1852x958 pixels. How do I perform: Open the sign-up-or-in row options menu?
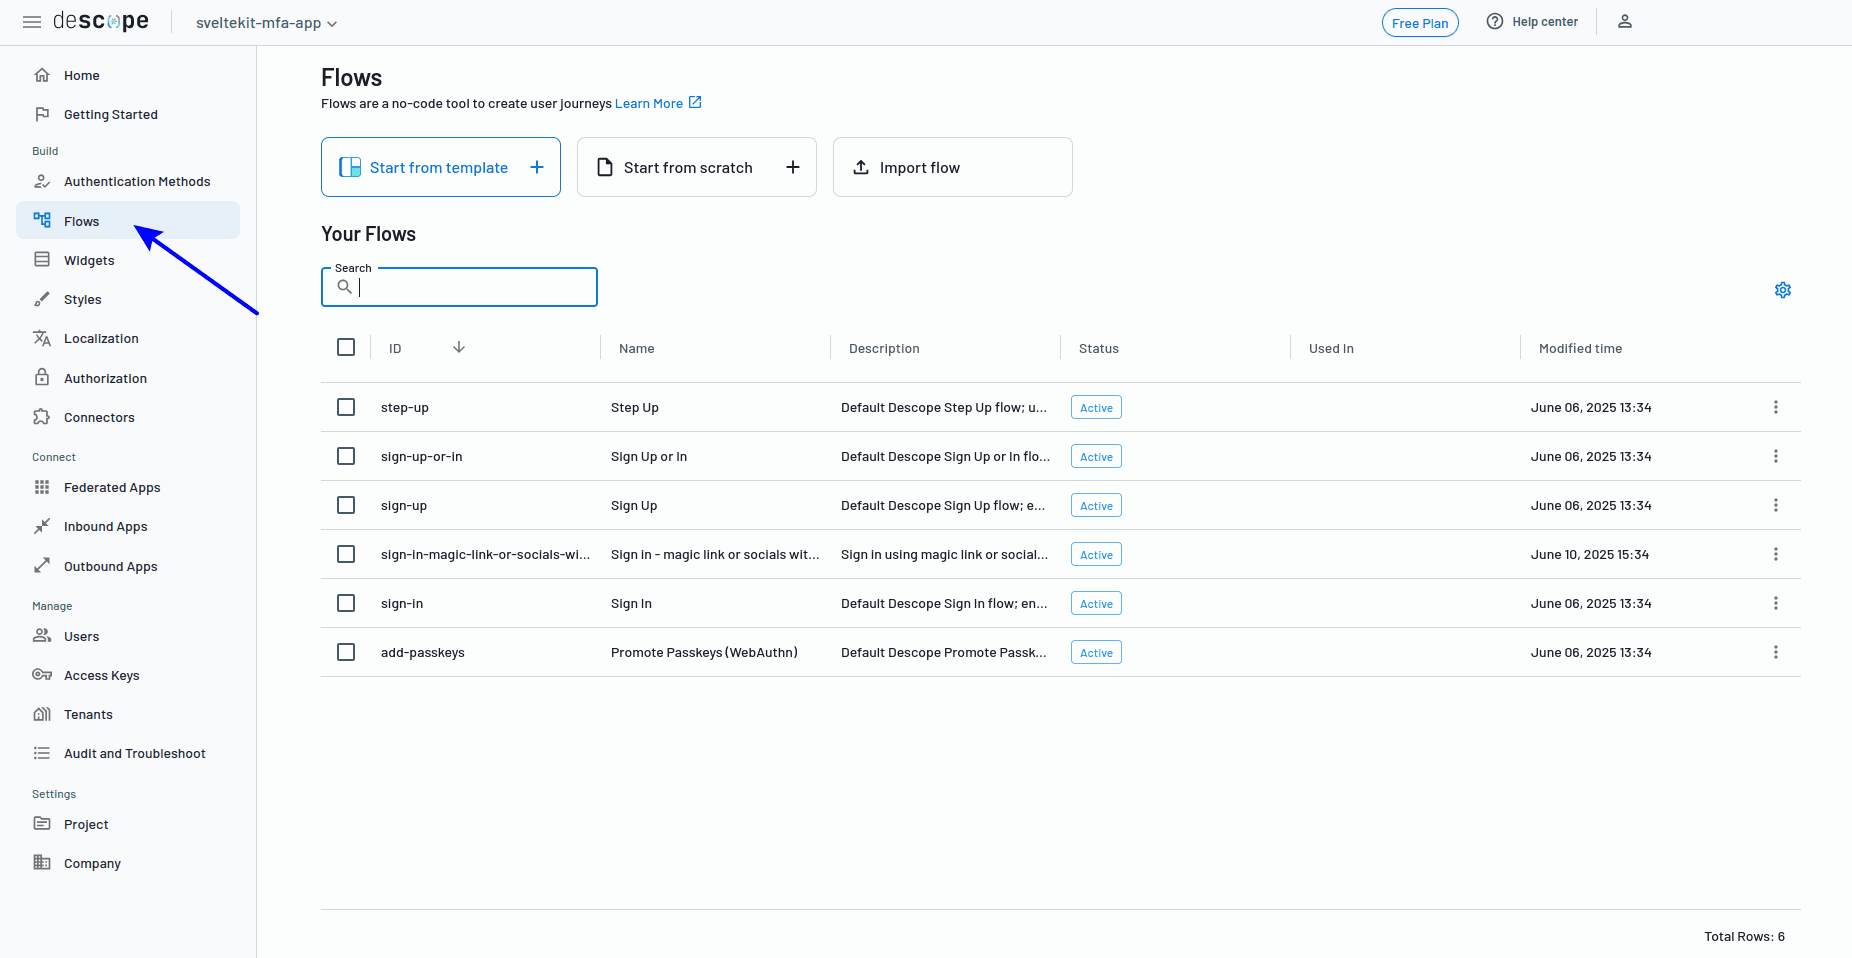[1775, 456]
